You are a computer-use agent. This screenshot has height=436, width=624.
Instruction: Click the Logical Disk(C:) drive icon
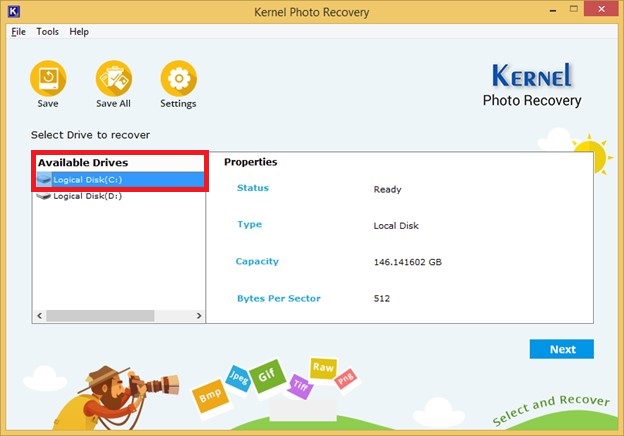pos(44,179)
